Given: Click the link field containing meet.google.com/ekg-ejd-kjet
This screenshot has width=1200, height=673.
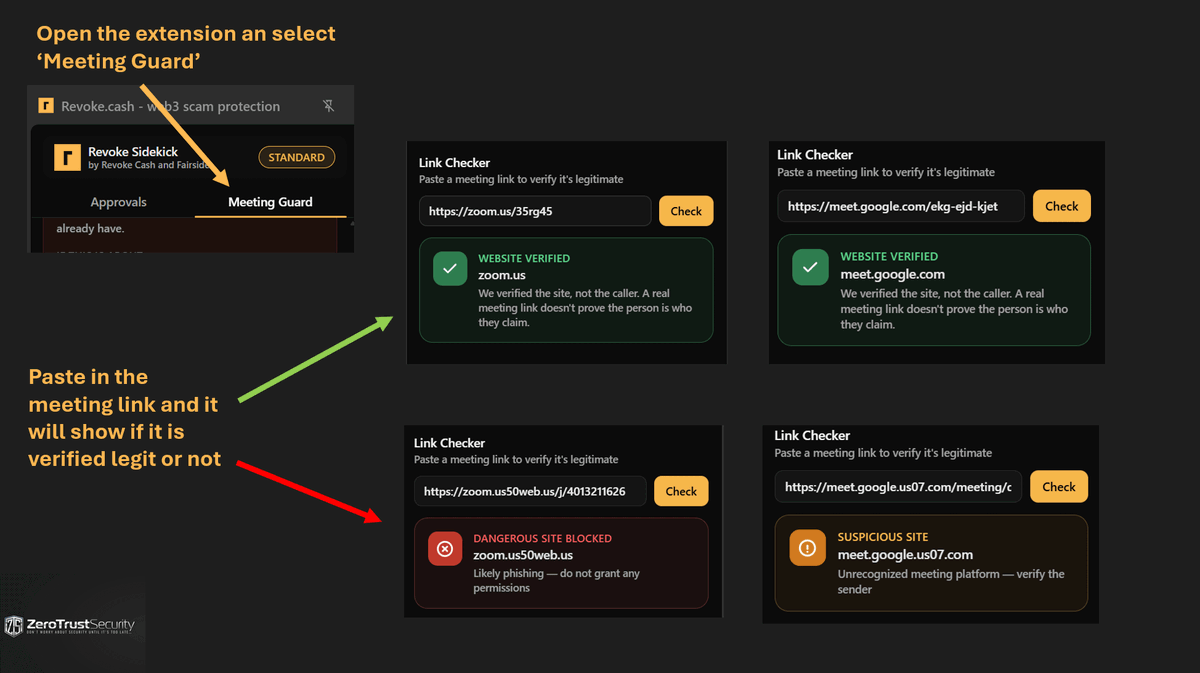Looking at the screenshot, I should coord(901,206).
